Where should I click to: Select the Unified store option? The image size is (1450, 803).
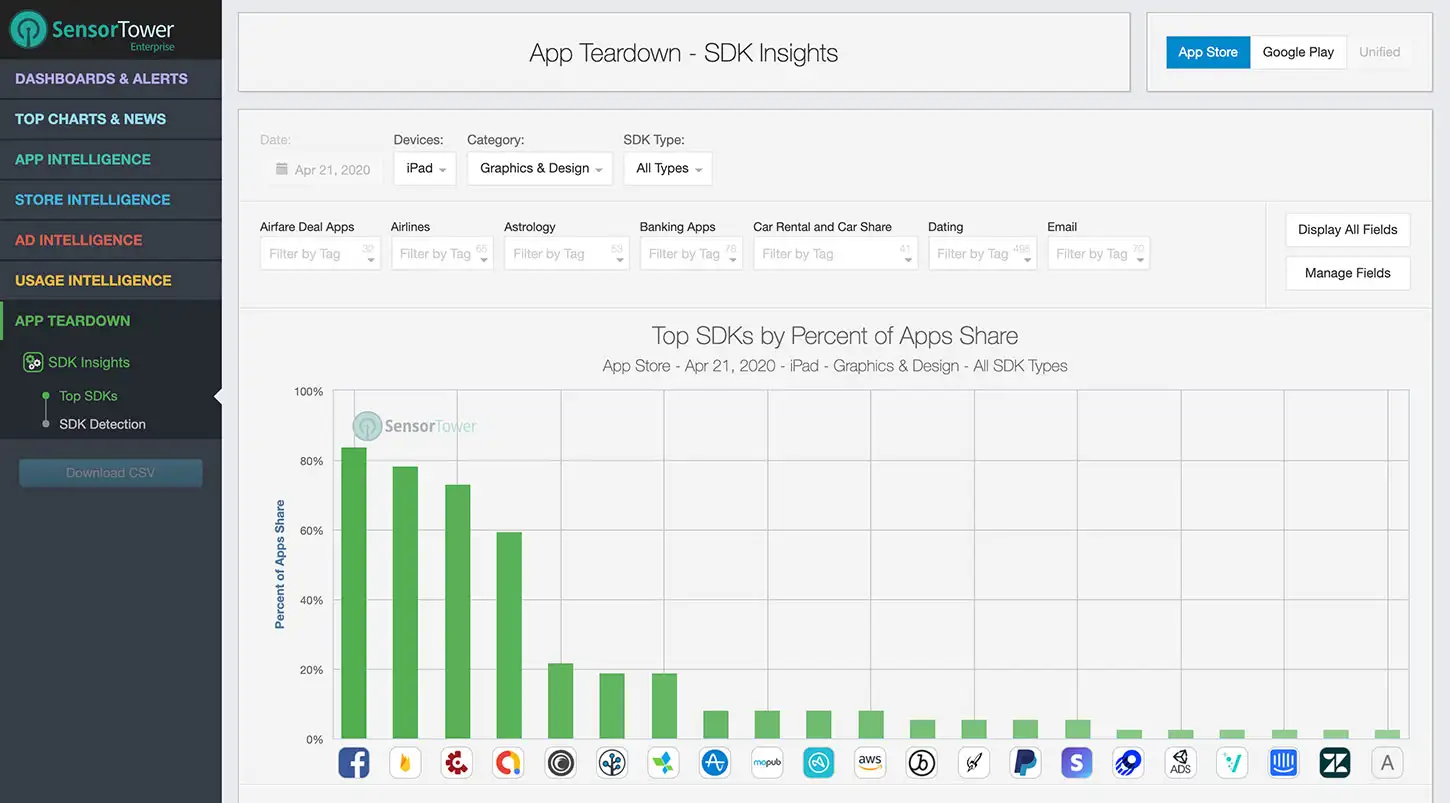coord(1379,52)
